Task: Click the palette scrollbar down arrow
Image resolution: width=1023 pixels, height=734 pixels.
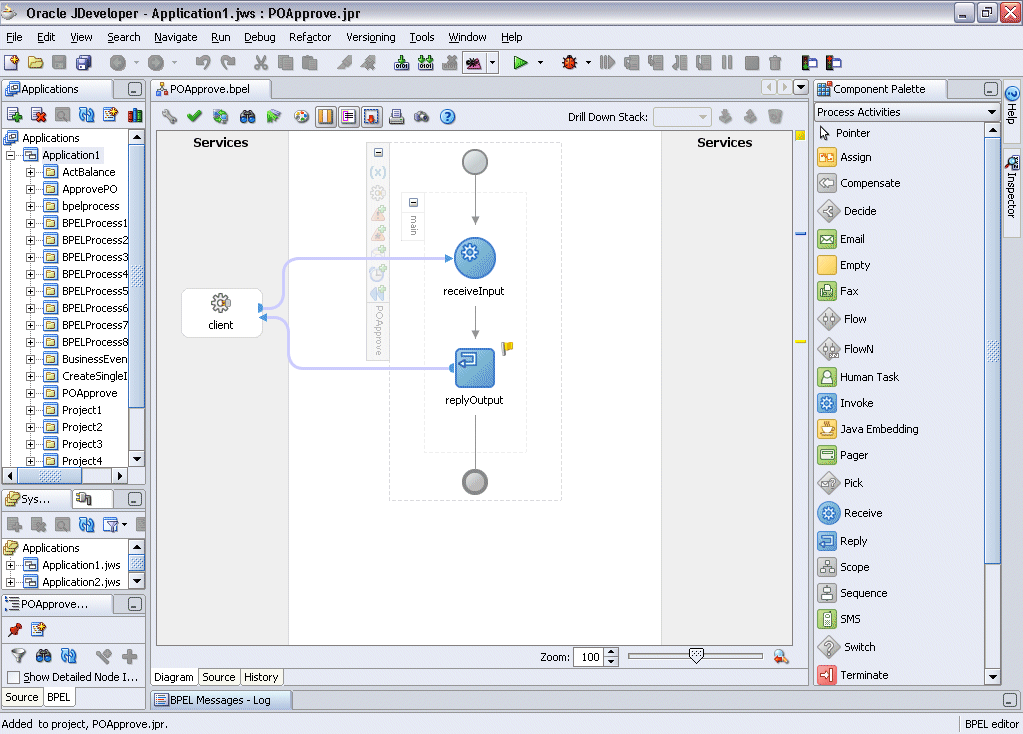Action: tap(992, 677)
